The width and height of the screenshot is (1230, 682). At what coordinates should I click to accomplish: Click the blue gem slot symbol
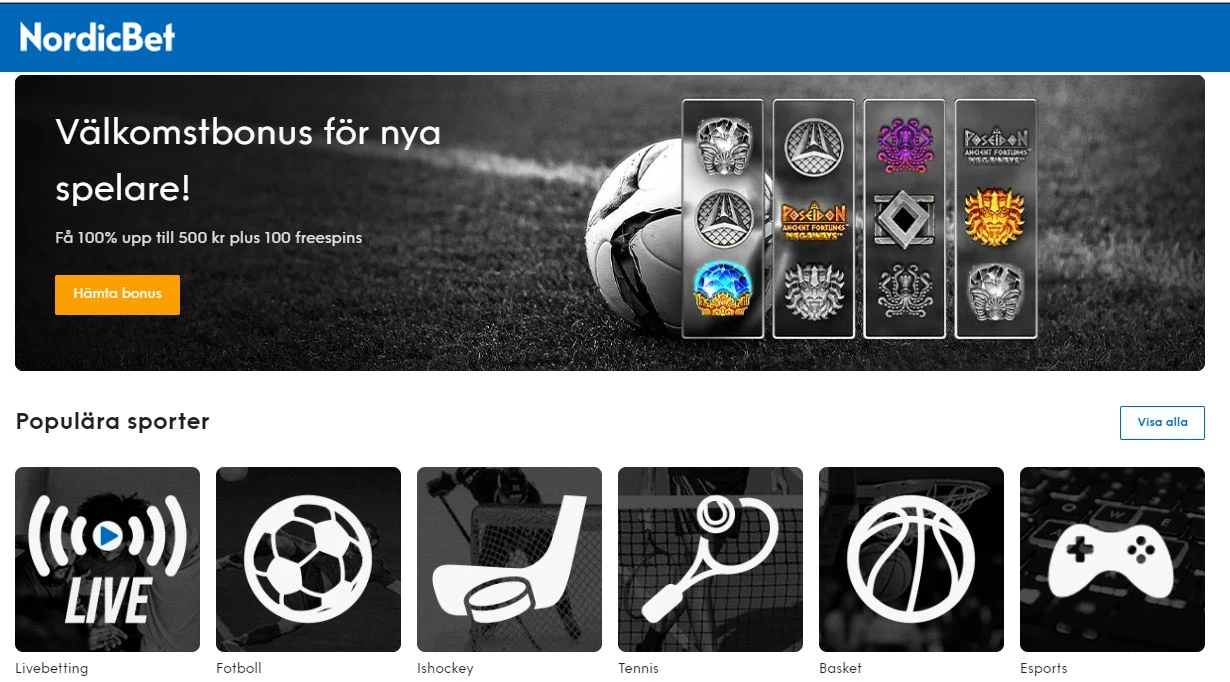coord(723,290)
